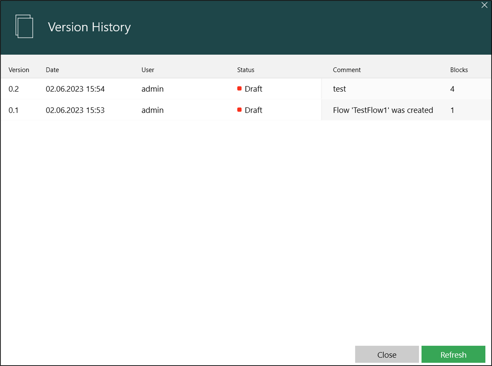Click date 02.06.2023 15:54
This screenshot has width=492, height=366.
click(75, 89)
